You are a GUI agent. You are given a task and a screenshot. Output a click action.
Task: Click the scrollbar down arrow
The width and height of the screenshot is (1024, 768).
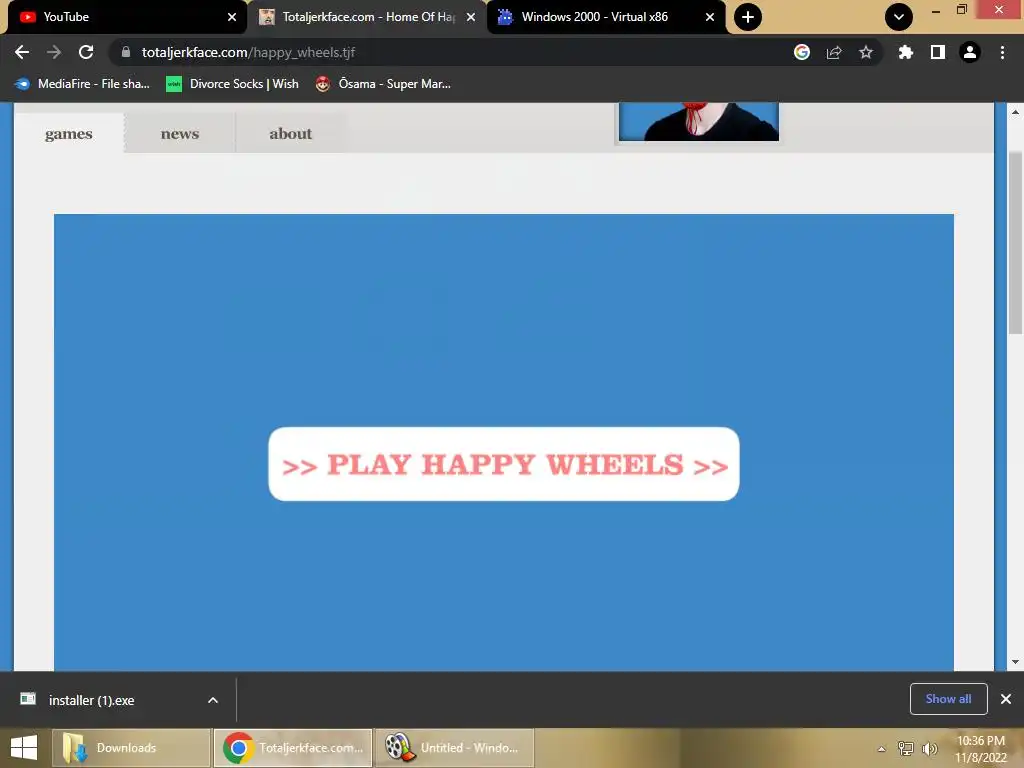click(x=1015, y=662)
